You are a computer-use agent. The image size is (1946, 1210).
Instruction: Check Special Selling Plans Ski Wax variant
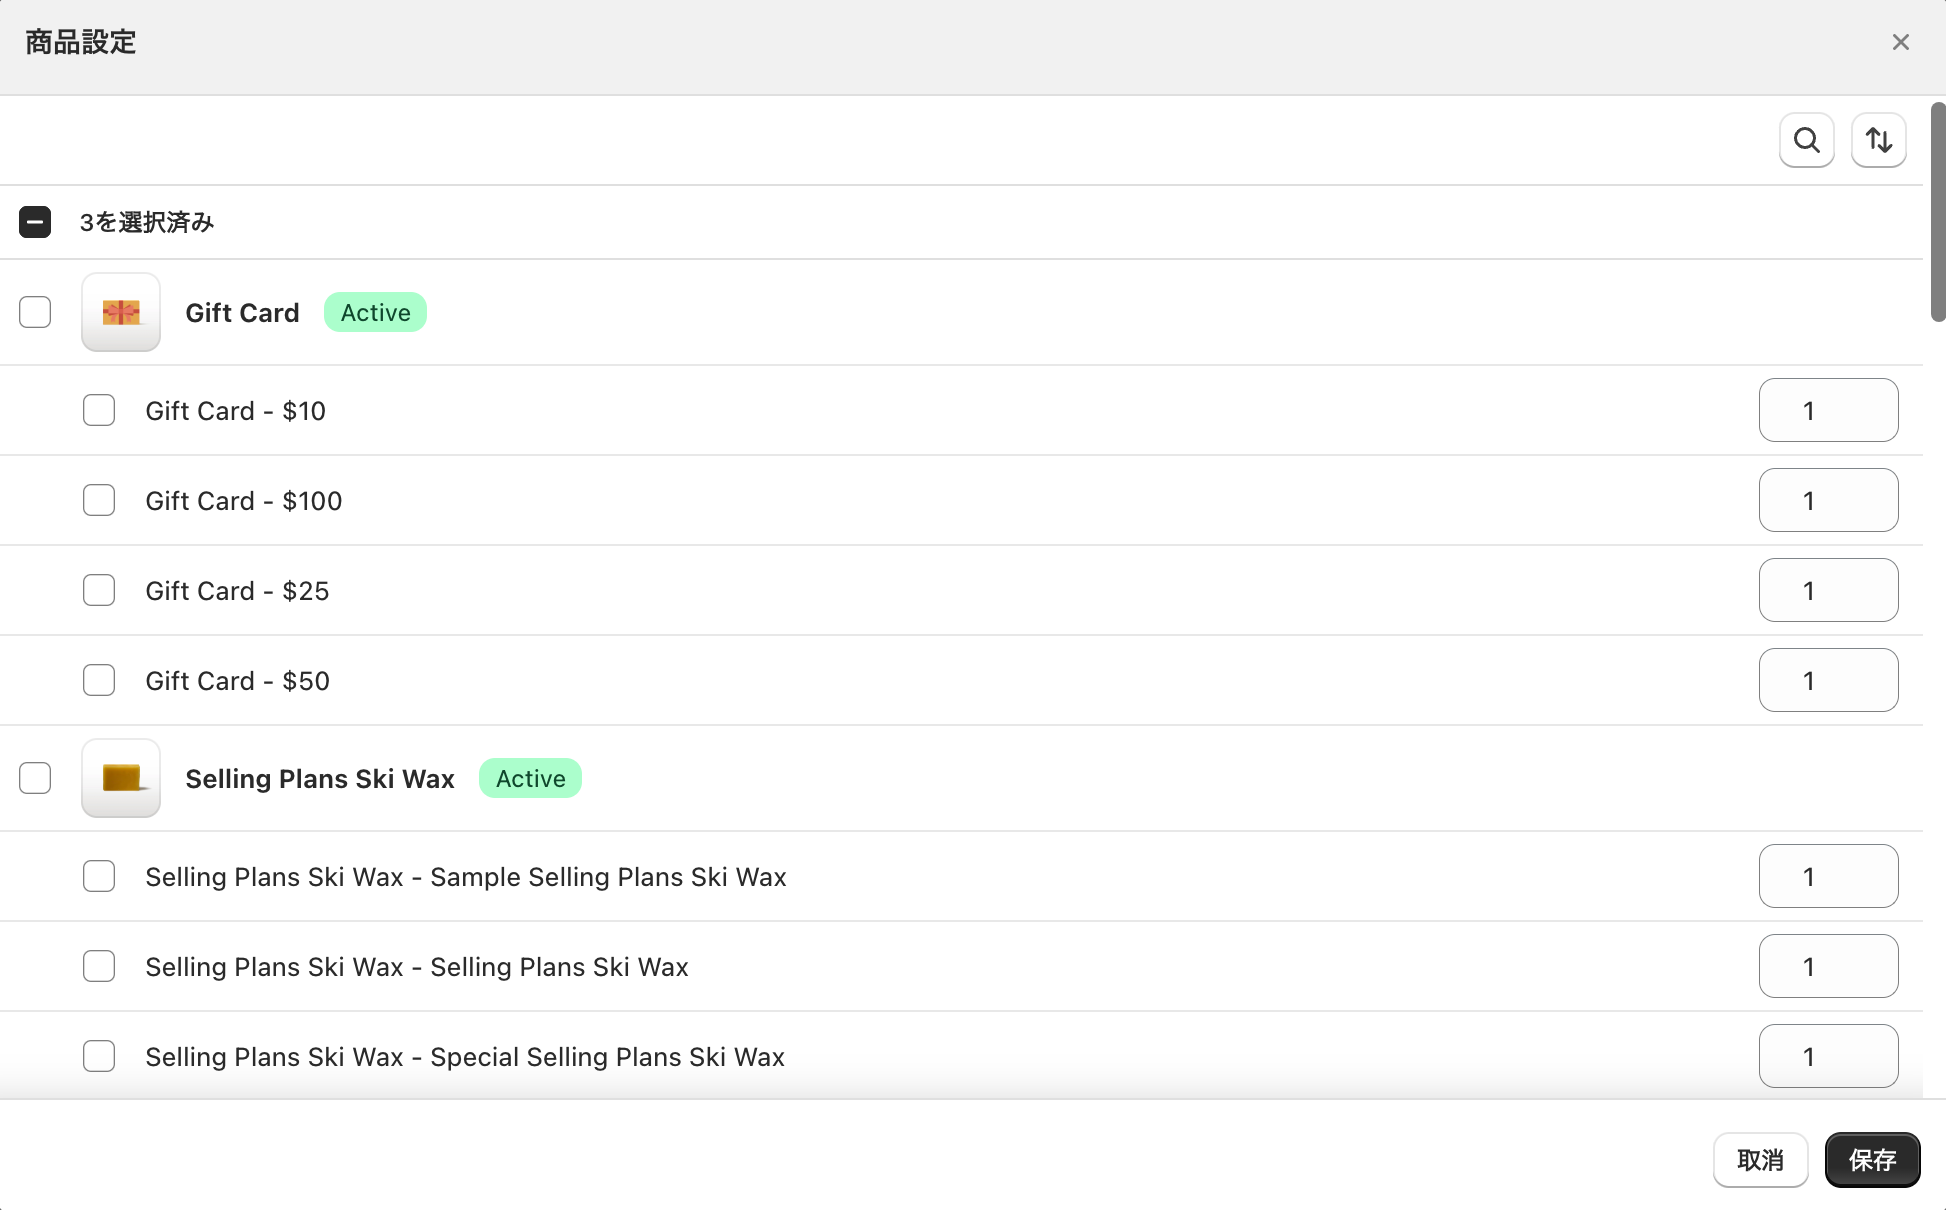tap(99, 1056)
